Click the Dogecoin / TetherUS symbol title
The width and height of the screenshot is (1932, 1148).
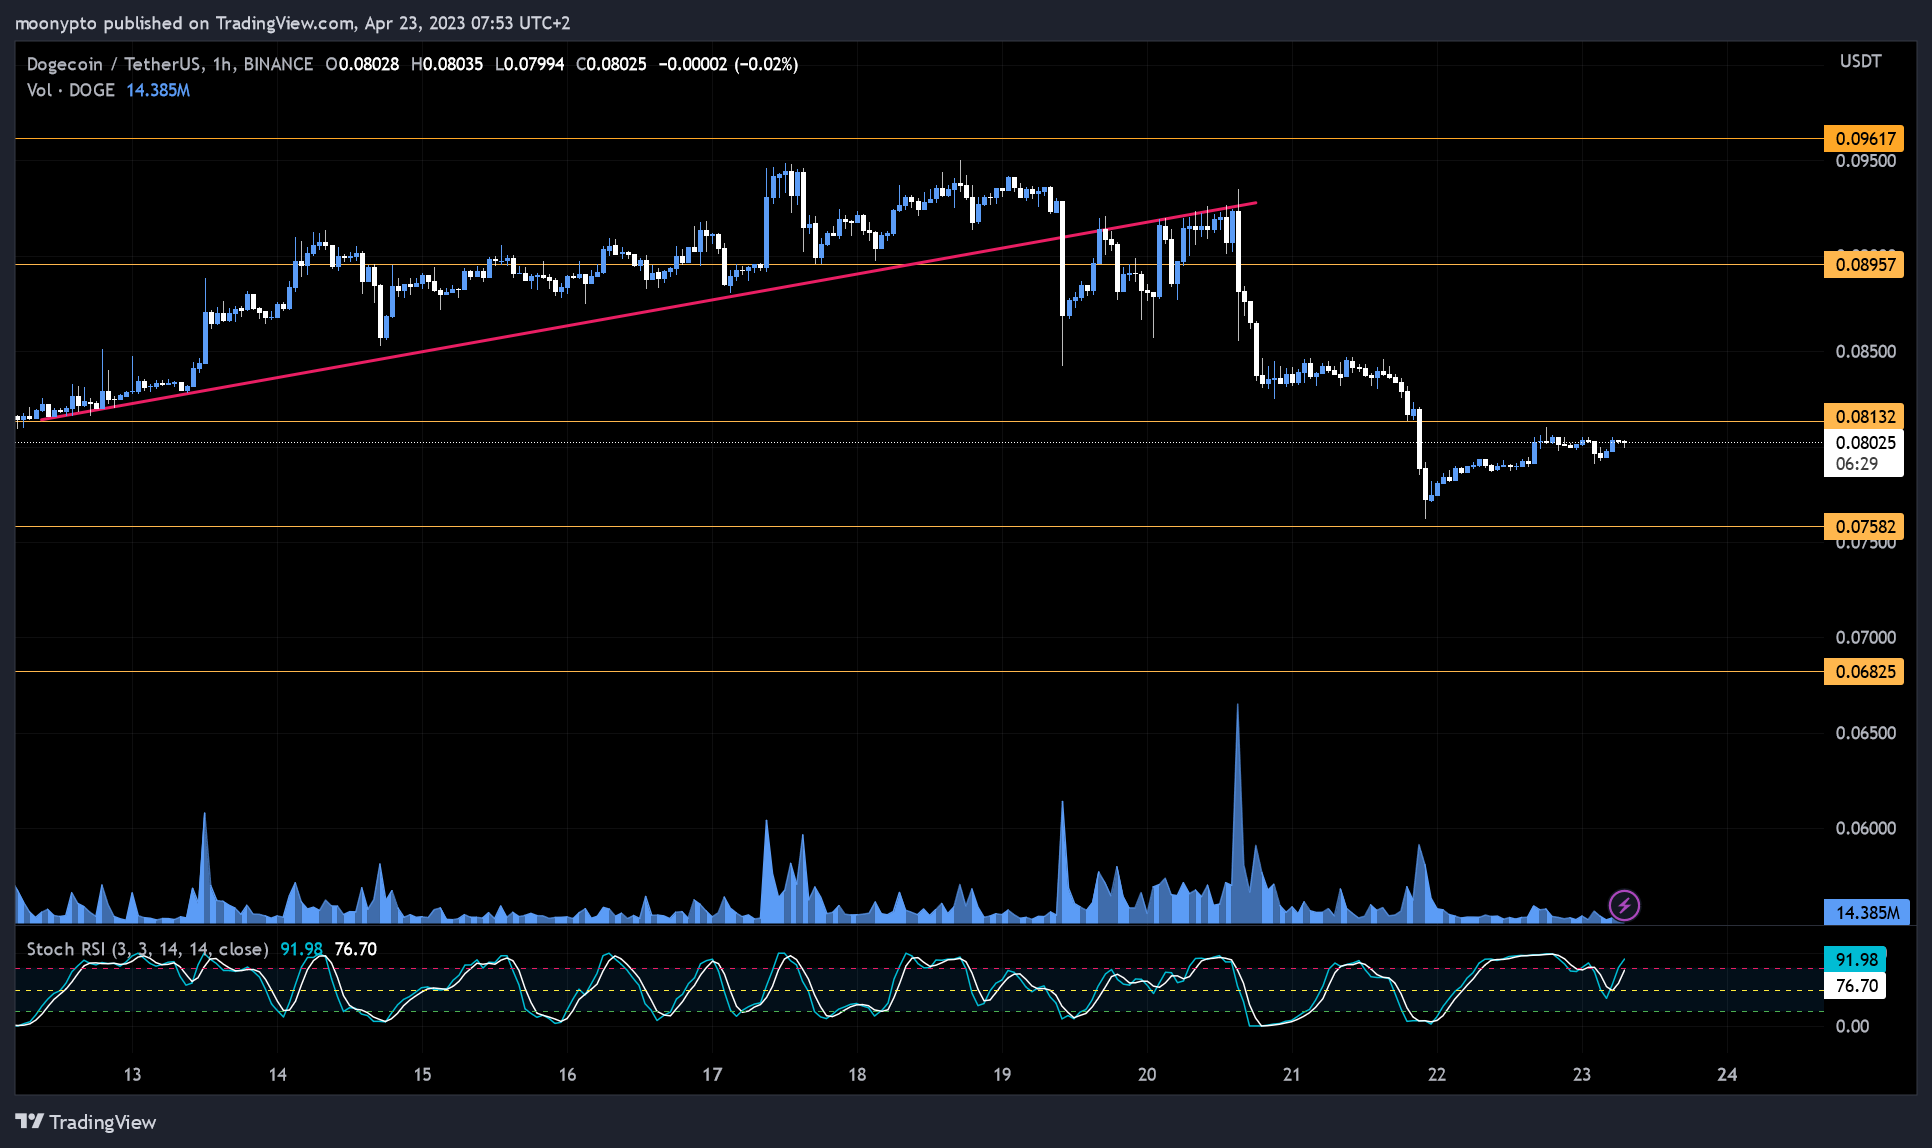click(169, 64)
